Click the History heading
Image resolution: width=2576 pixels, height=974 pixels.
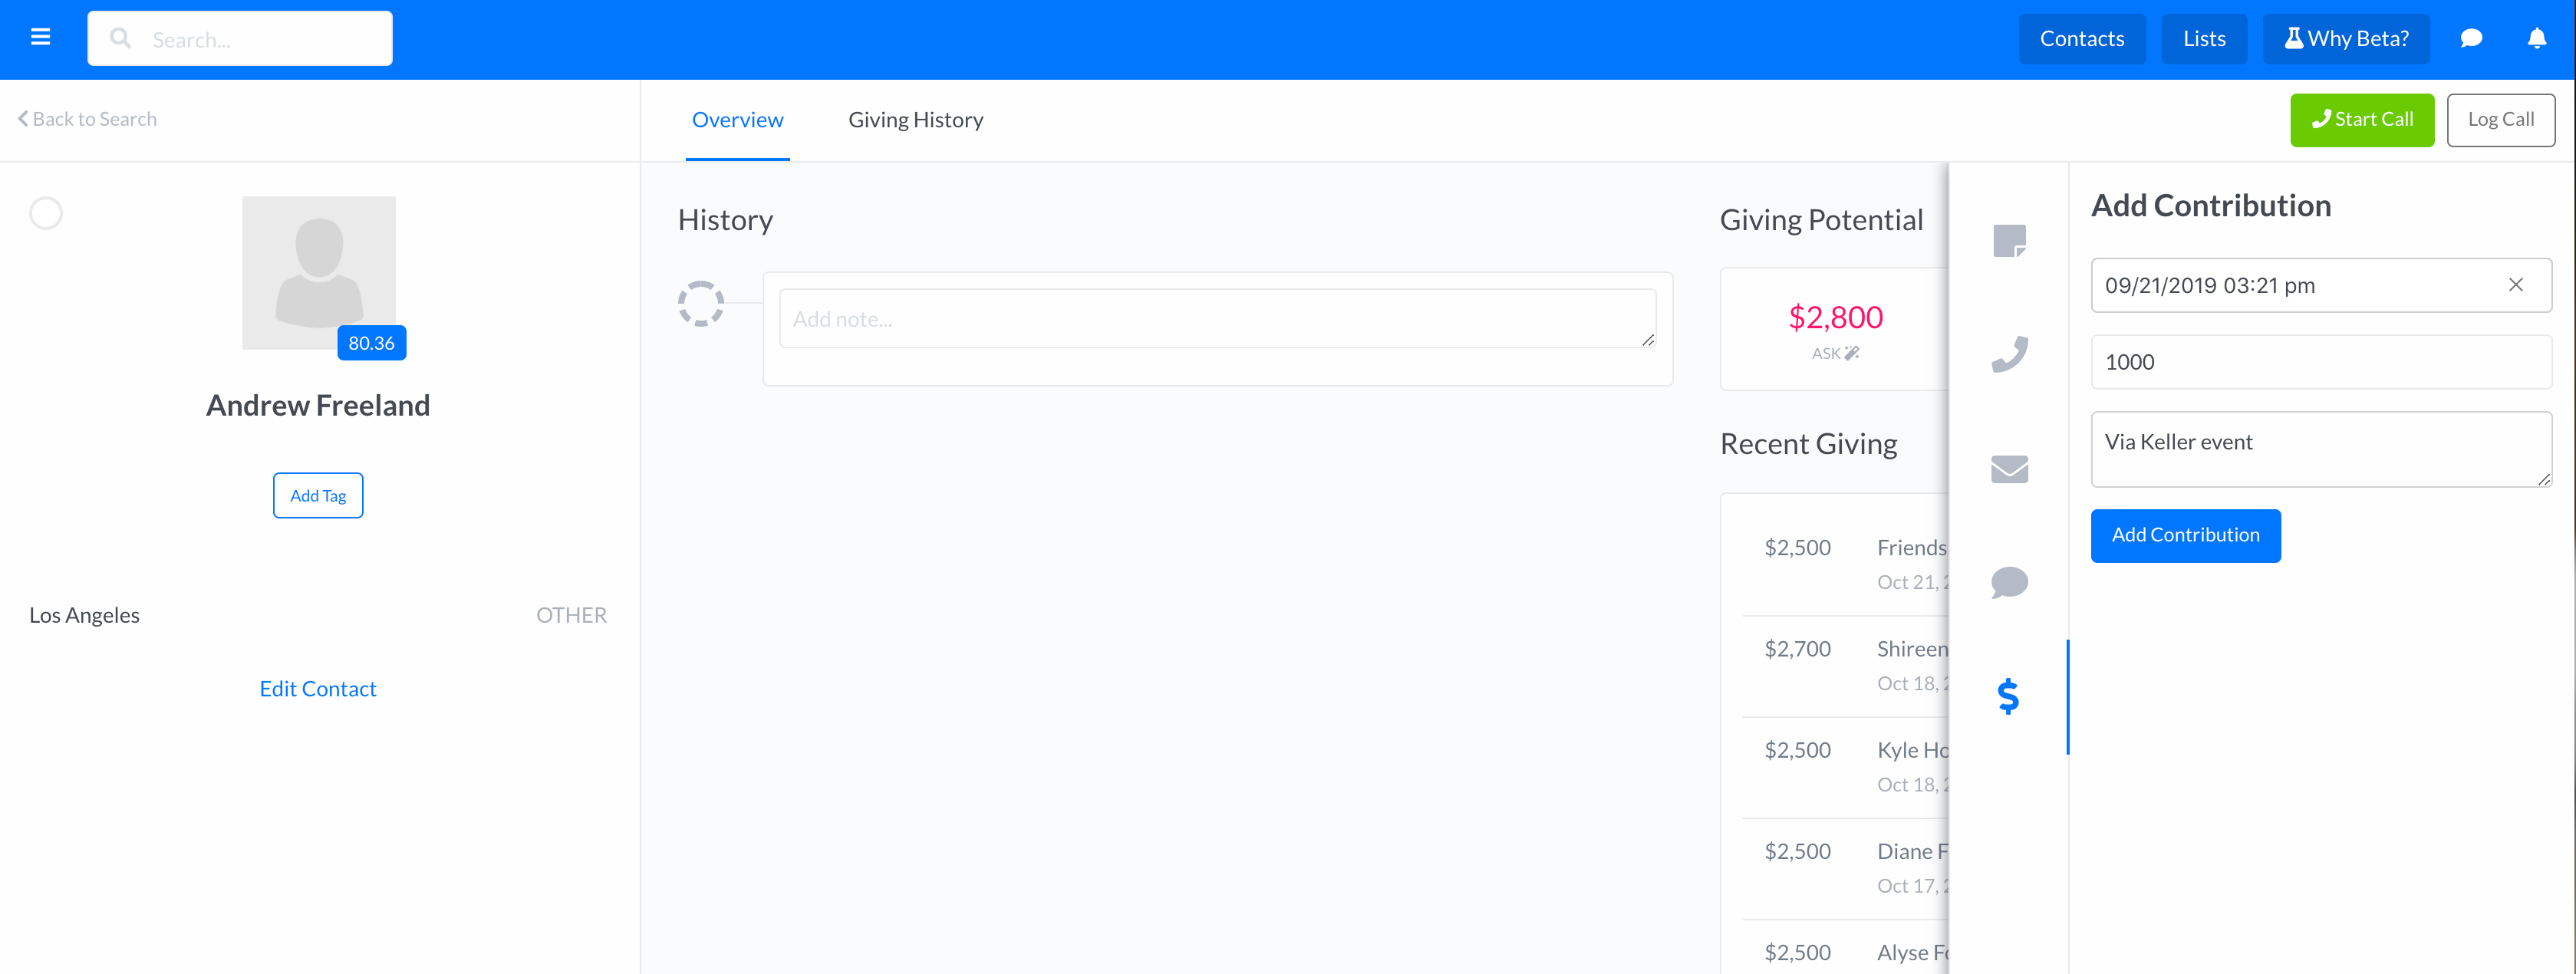click(x=725, y=220)
